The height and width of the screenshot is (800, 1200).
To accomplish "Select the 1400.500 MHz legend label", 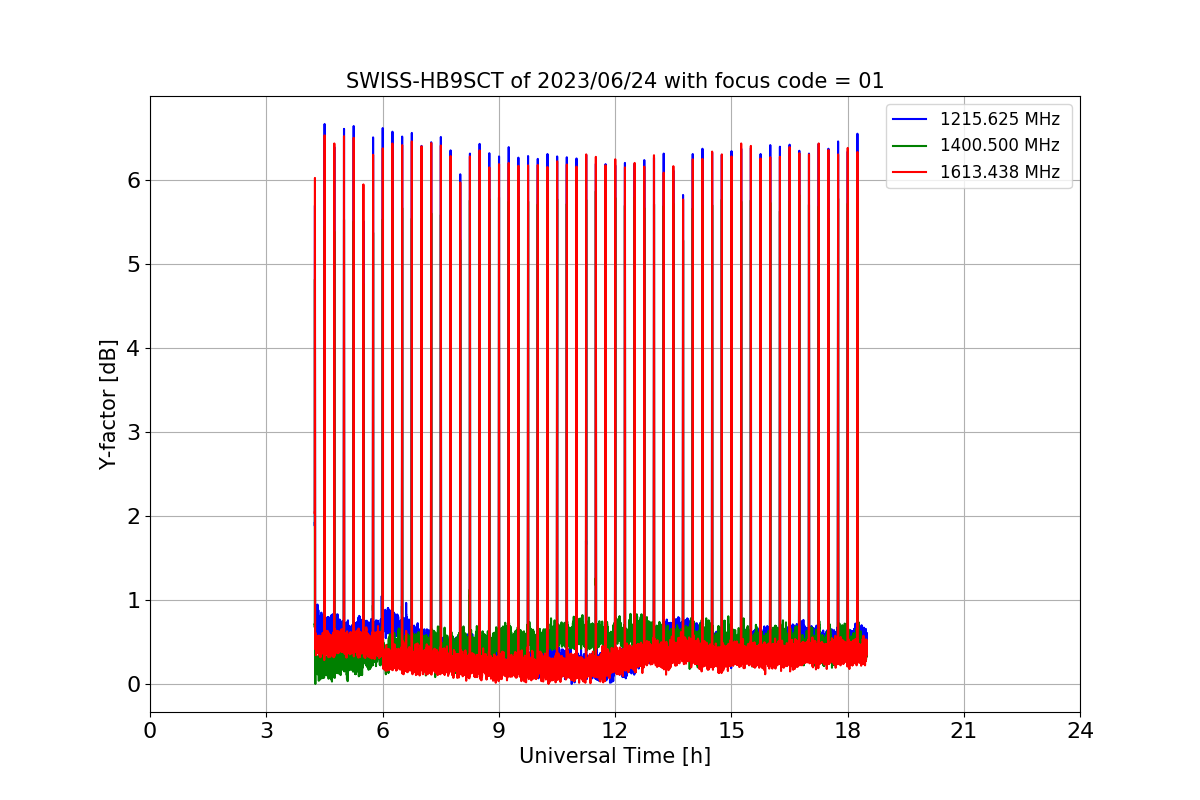I will [999, 145].
